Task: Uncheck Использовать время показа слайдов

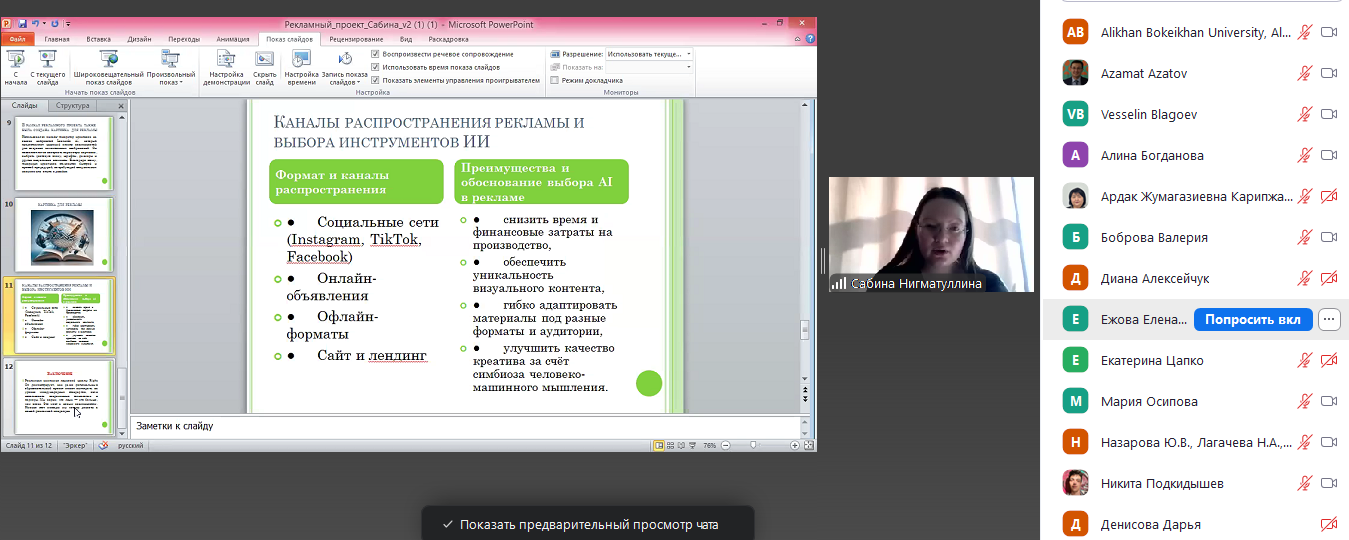Action: pos(375,67)
